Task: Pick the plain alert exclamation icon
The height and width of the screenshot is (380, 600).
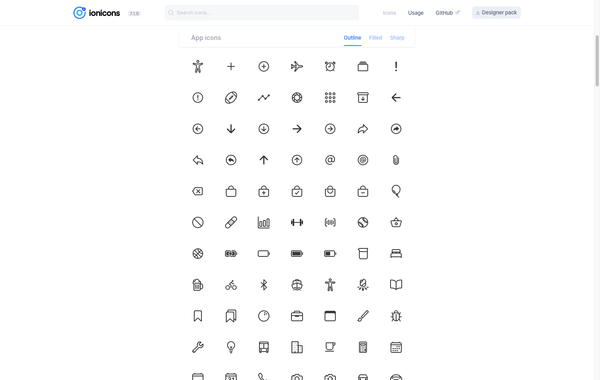Action: (x=396, y=66)
